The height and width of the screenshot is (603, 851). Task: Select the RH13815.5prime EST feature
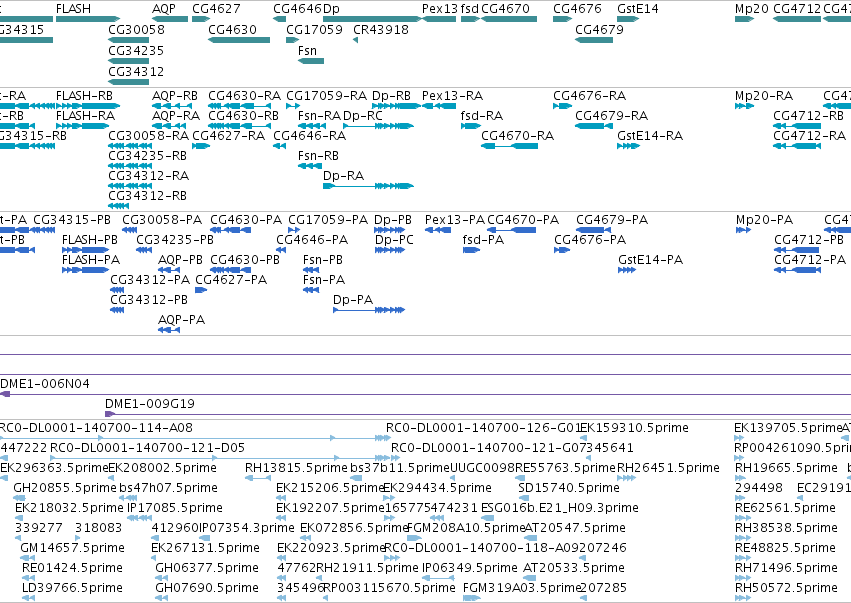(x=258, y=478)
